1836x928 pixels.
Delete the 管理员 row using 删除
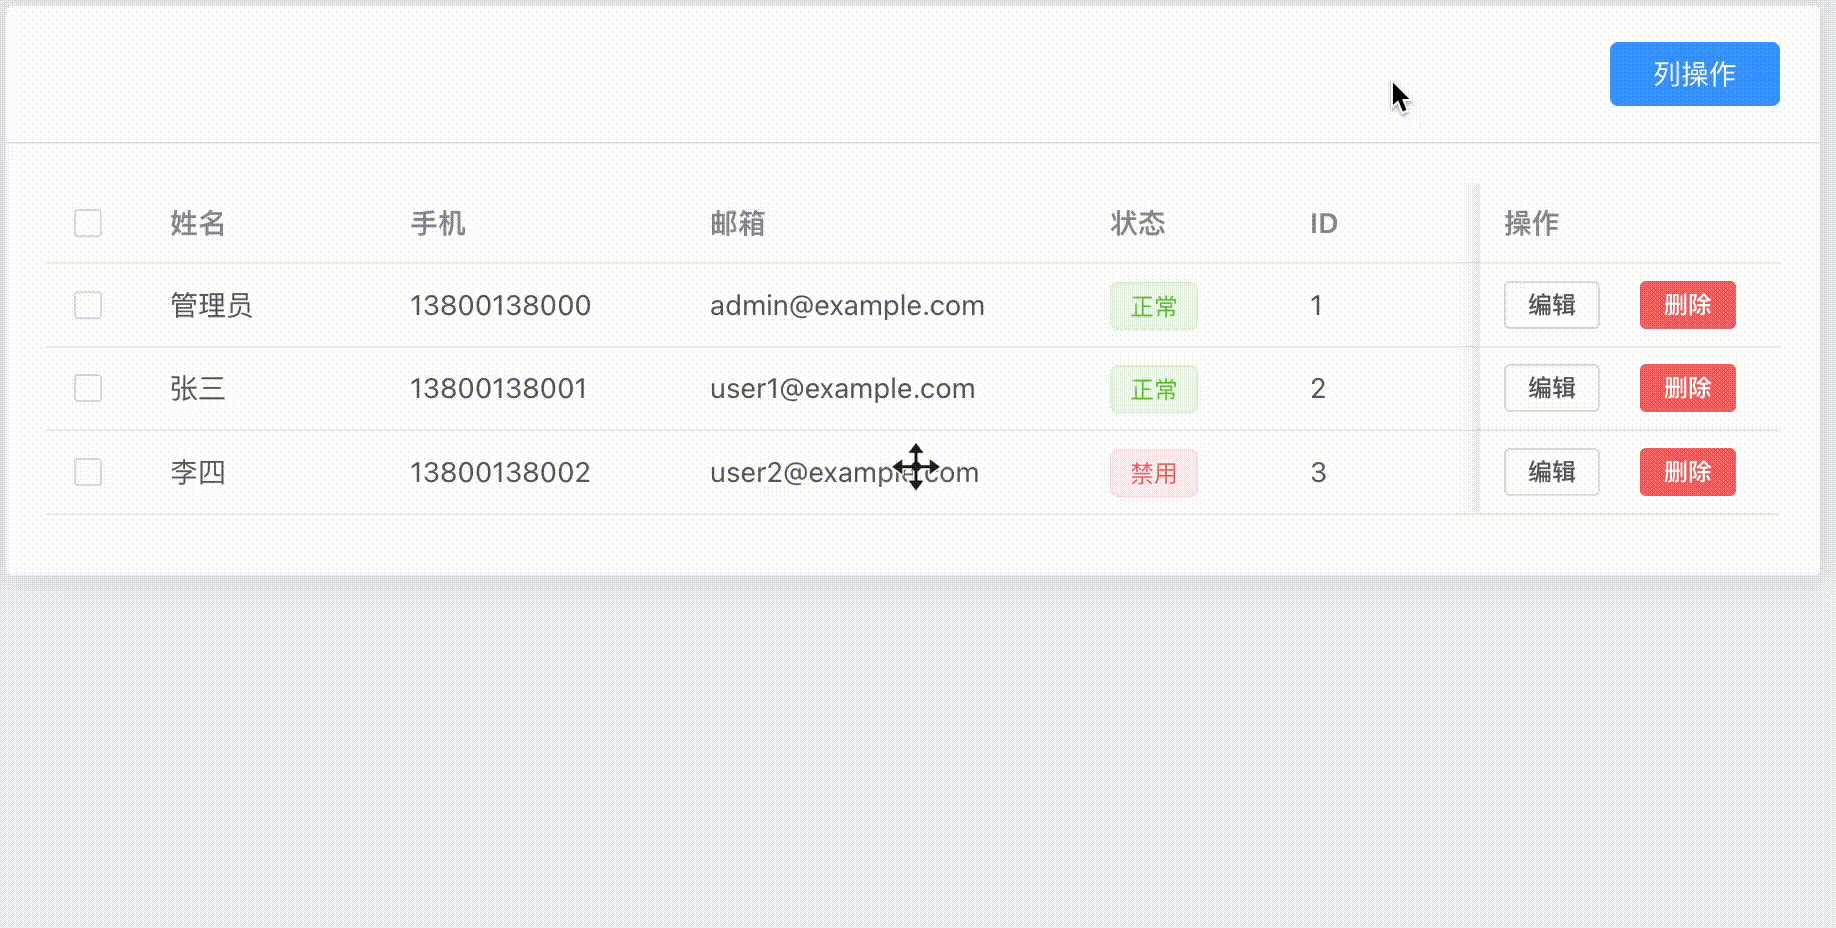(1687, 305)
